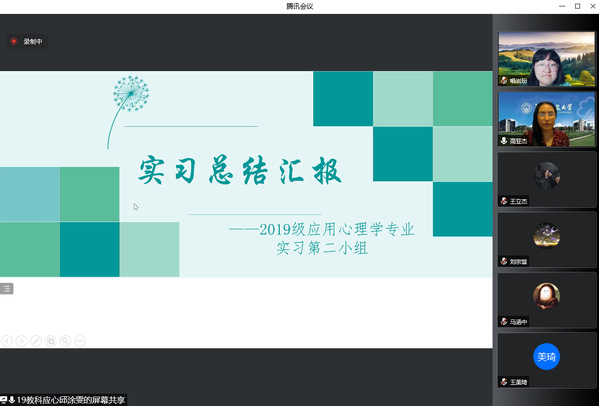Click the red recording indicator

[14, 41]
